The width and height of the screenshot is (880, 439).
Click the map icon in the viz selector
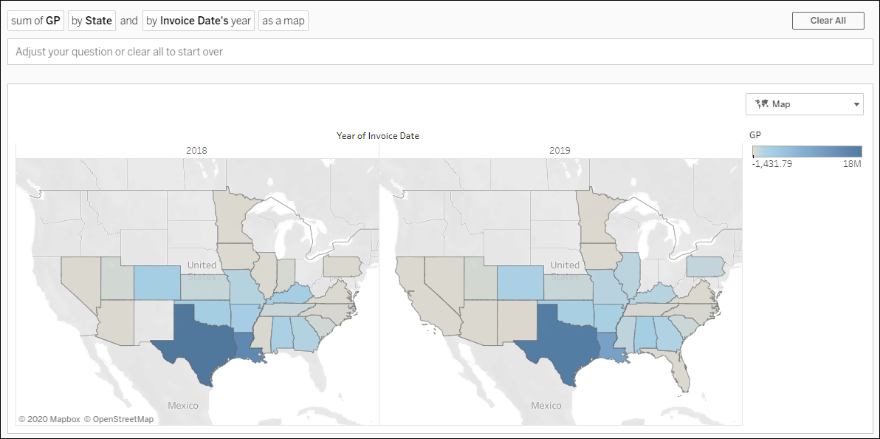click(x=762, y=104)
